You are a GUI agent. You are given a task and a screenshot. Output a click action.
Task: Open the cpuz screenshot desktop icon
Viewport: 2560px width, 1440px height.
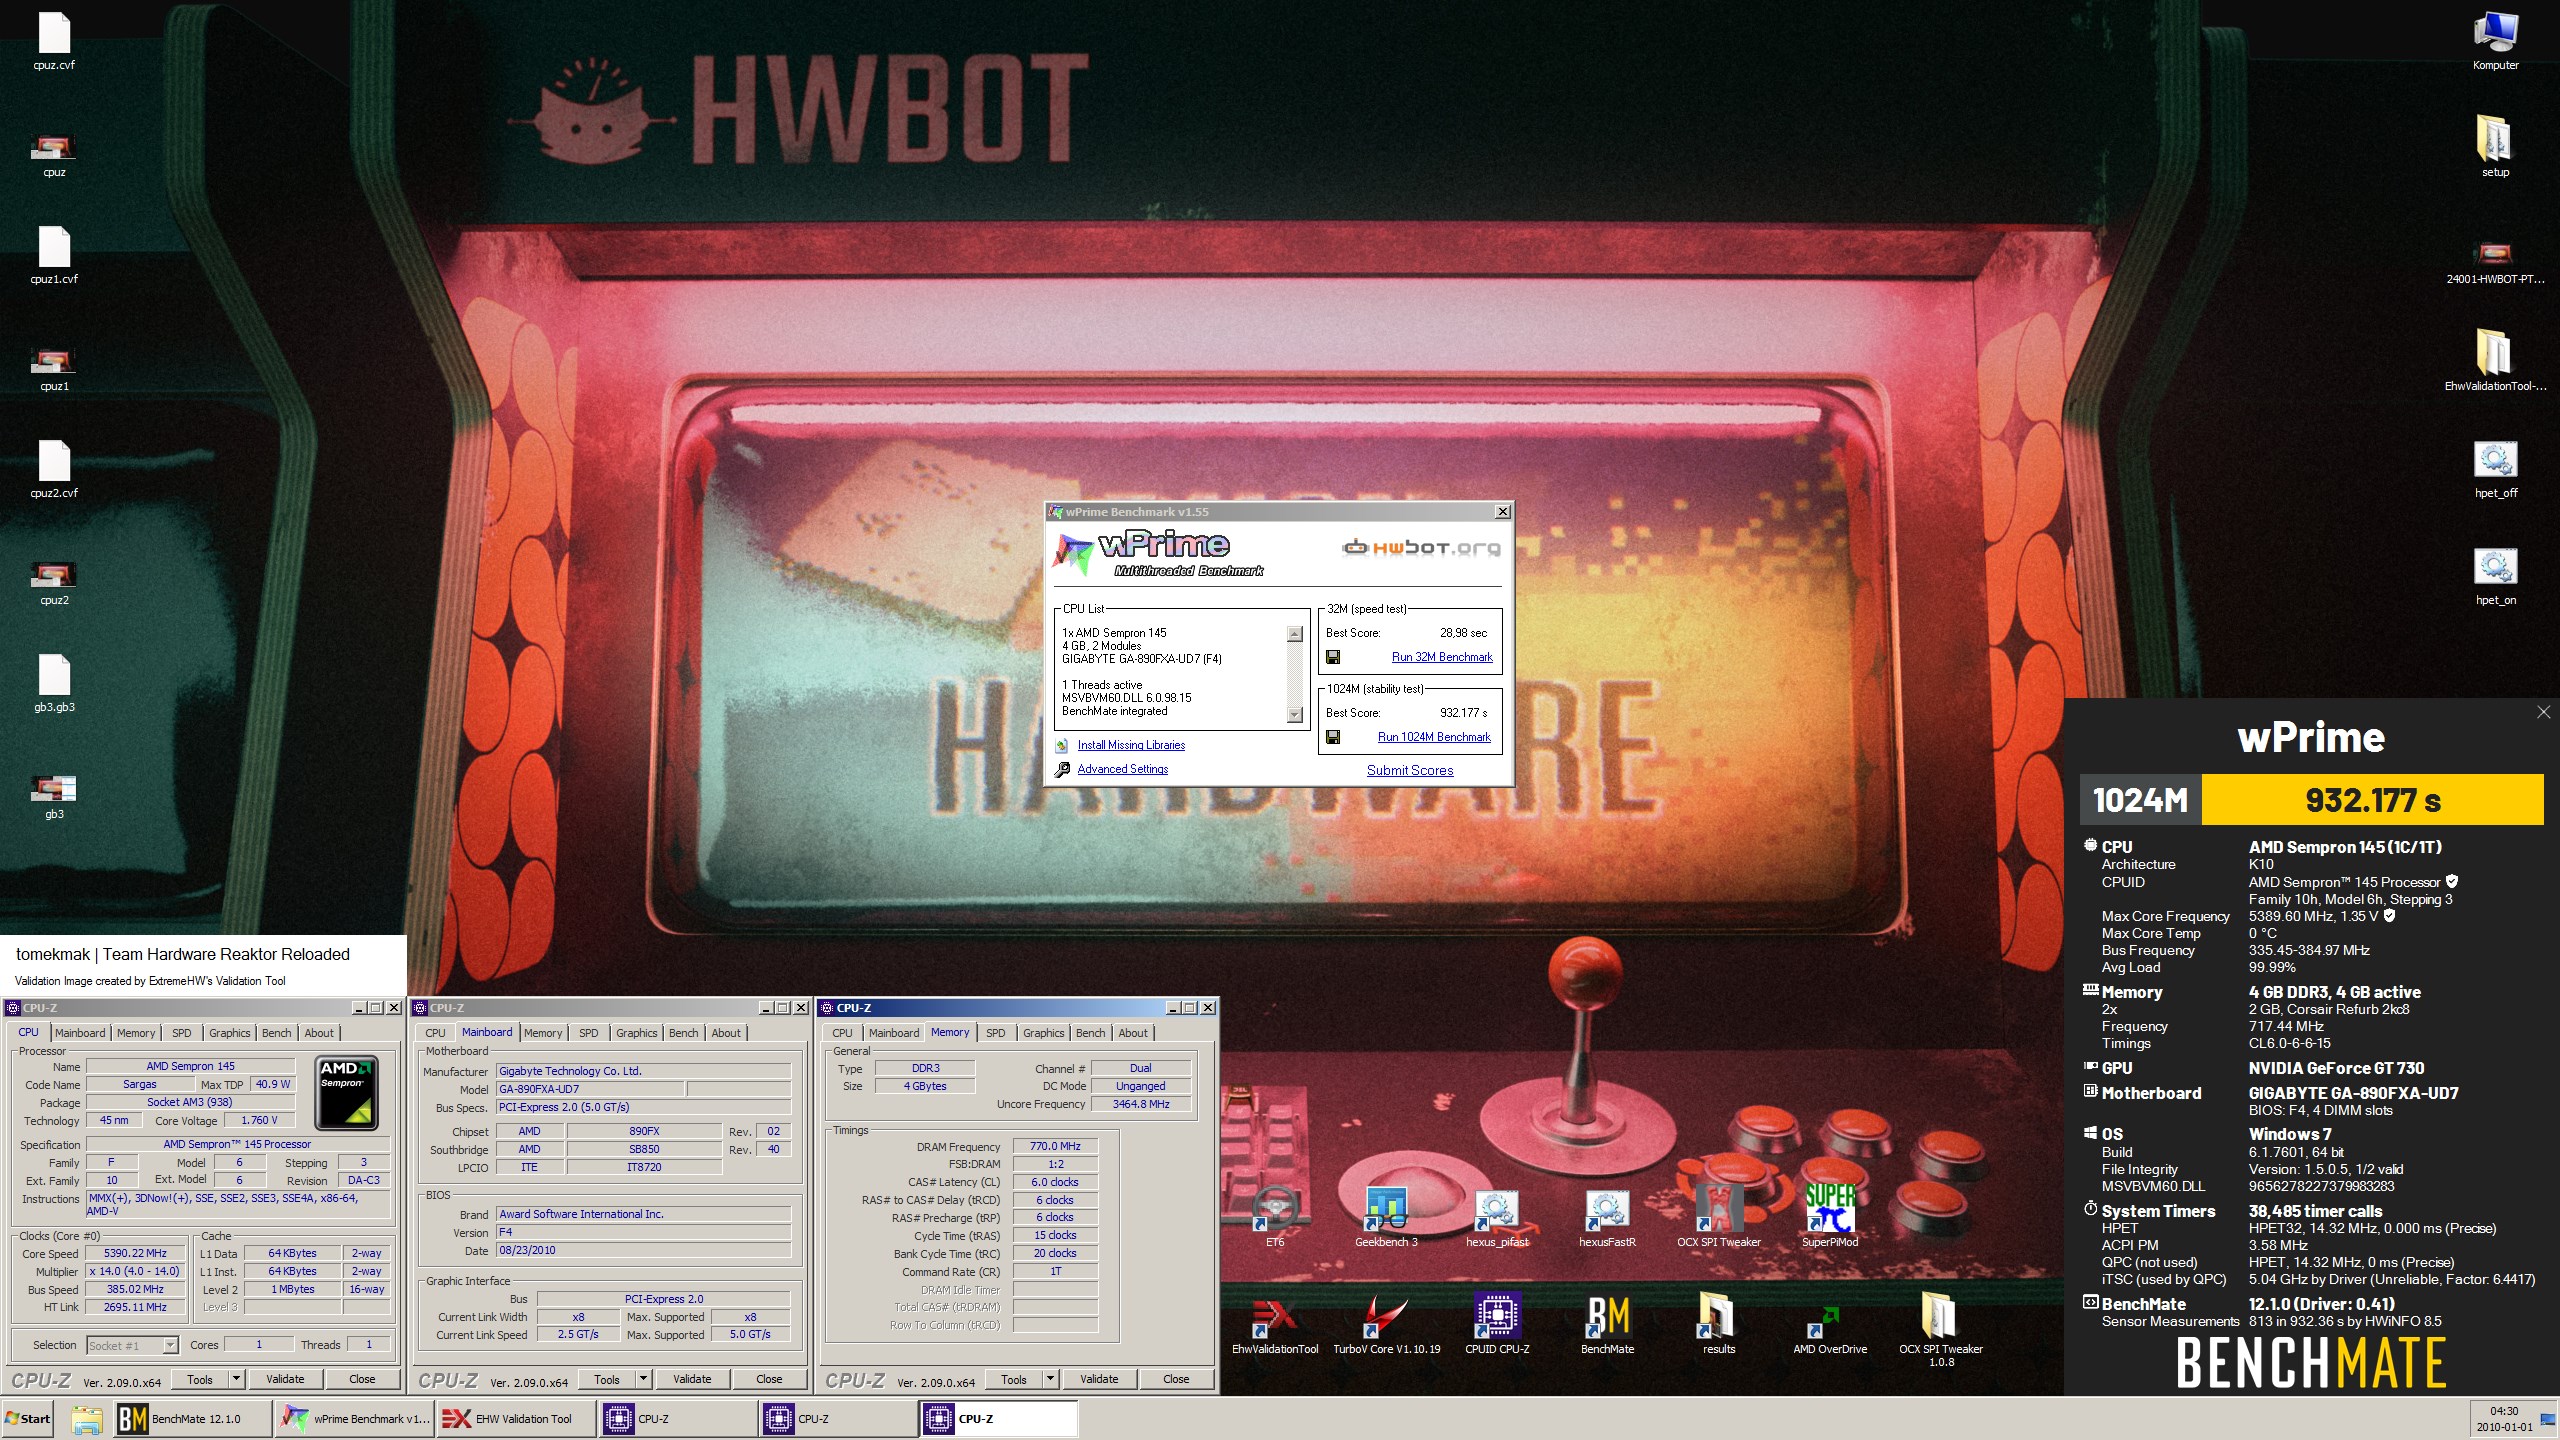(x=54, y=155)
